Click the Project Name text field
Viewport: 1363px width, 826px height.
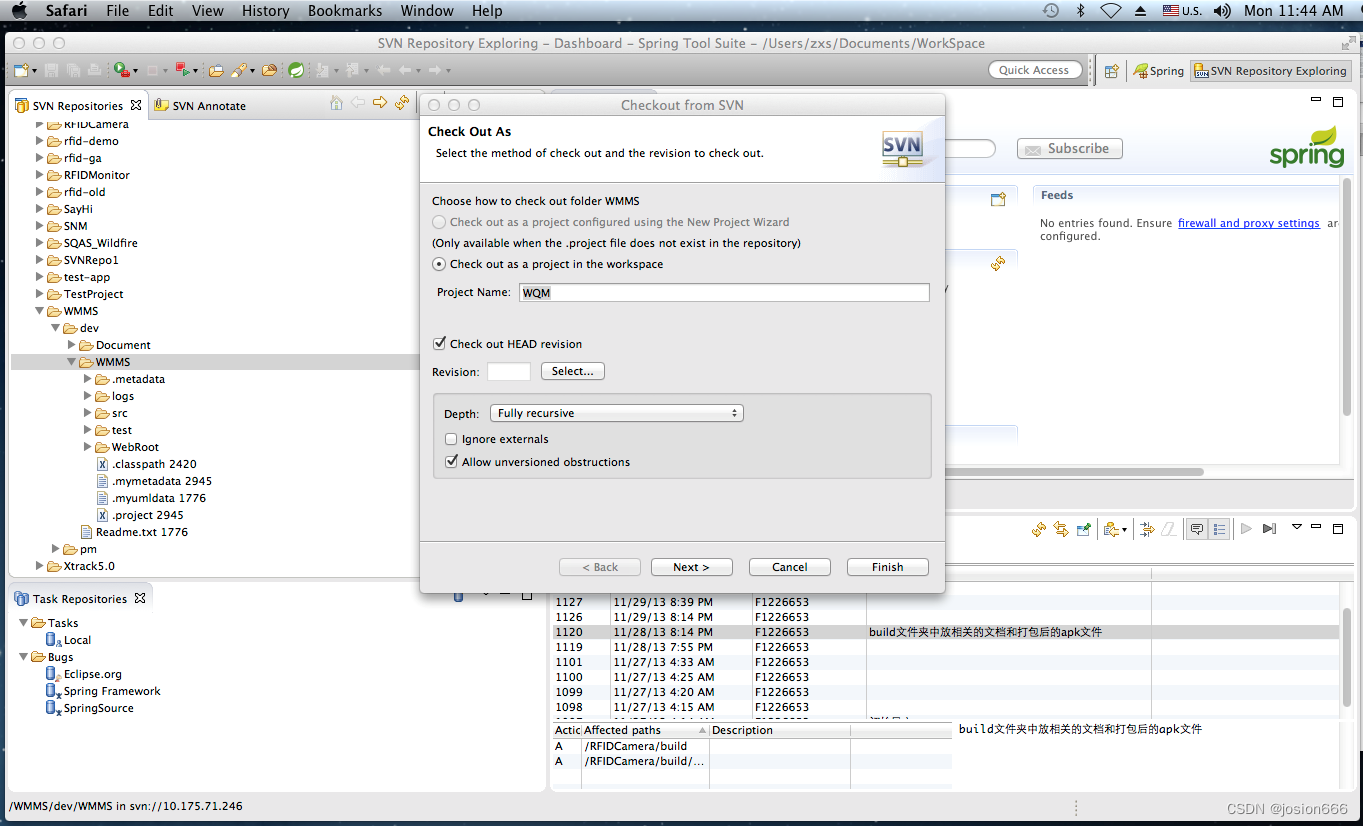point(724,292)
